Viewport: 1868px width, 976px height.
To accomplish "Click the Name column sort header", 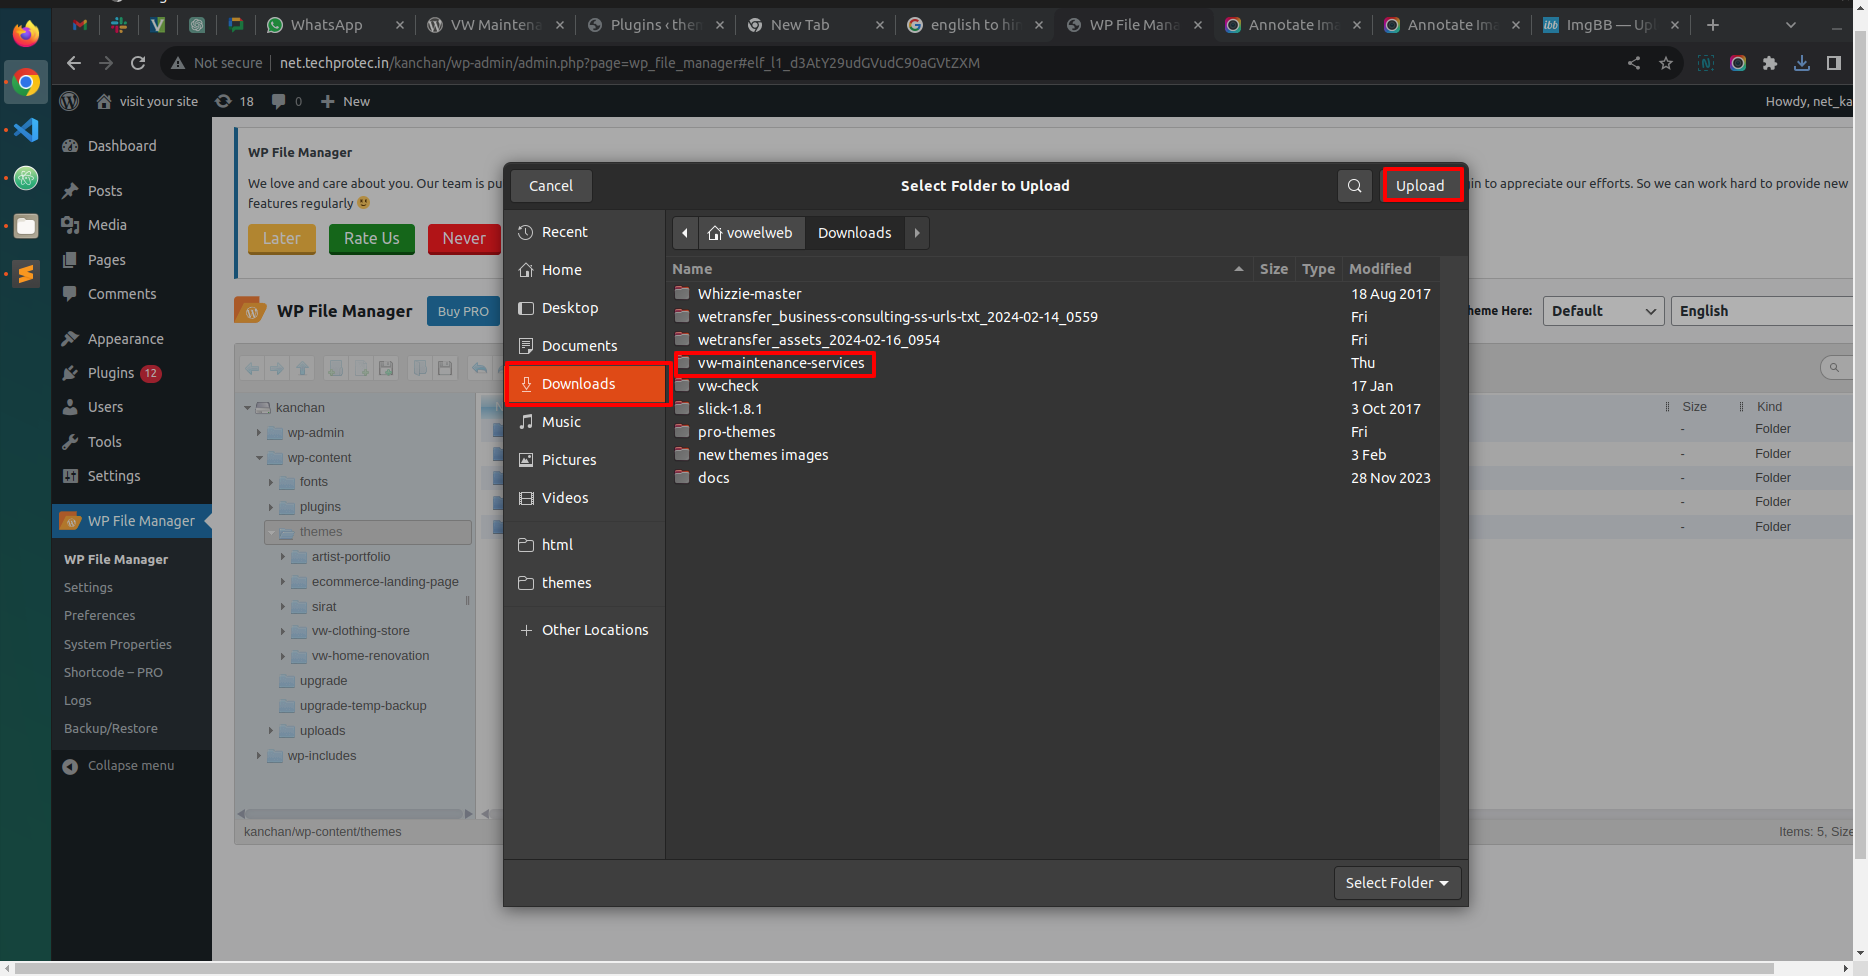I will point(958,269).
